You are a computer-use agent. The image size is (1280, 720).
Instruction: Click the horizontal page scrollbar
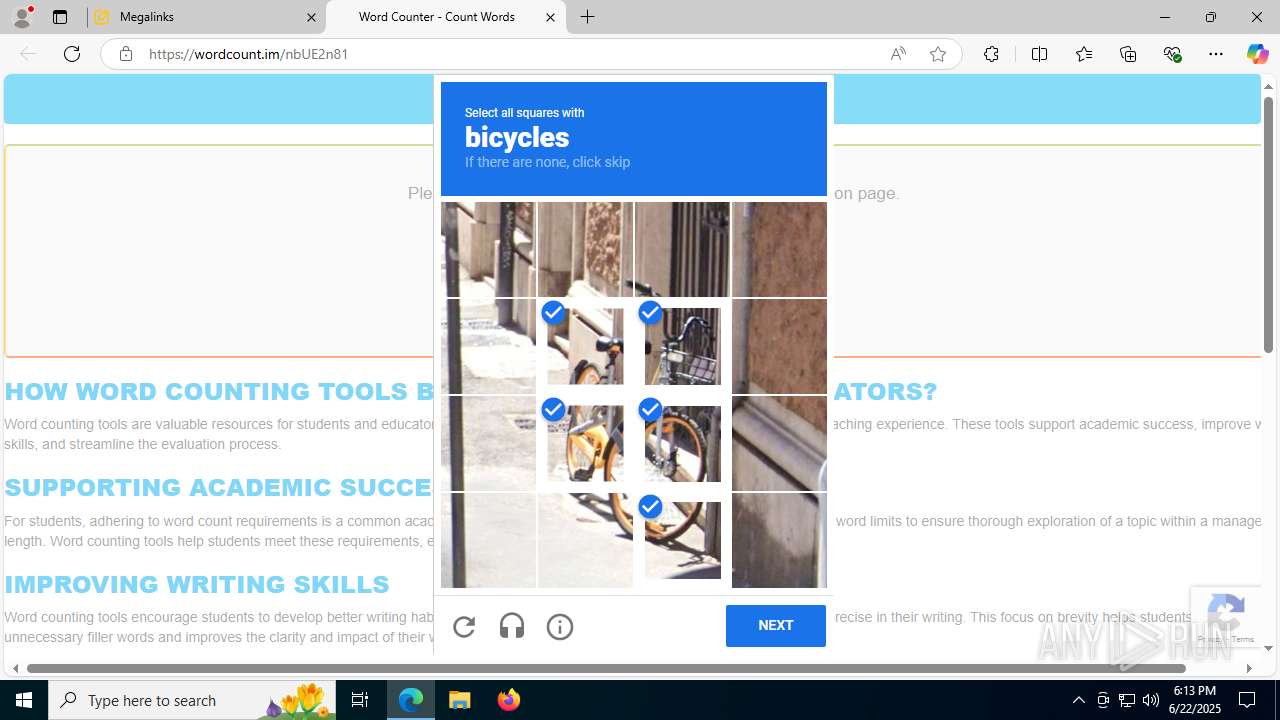606,668
